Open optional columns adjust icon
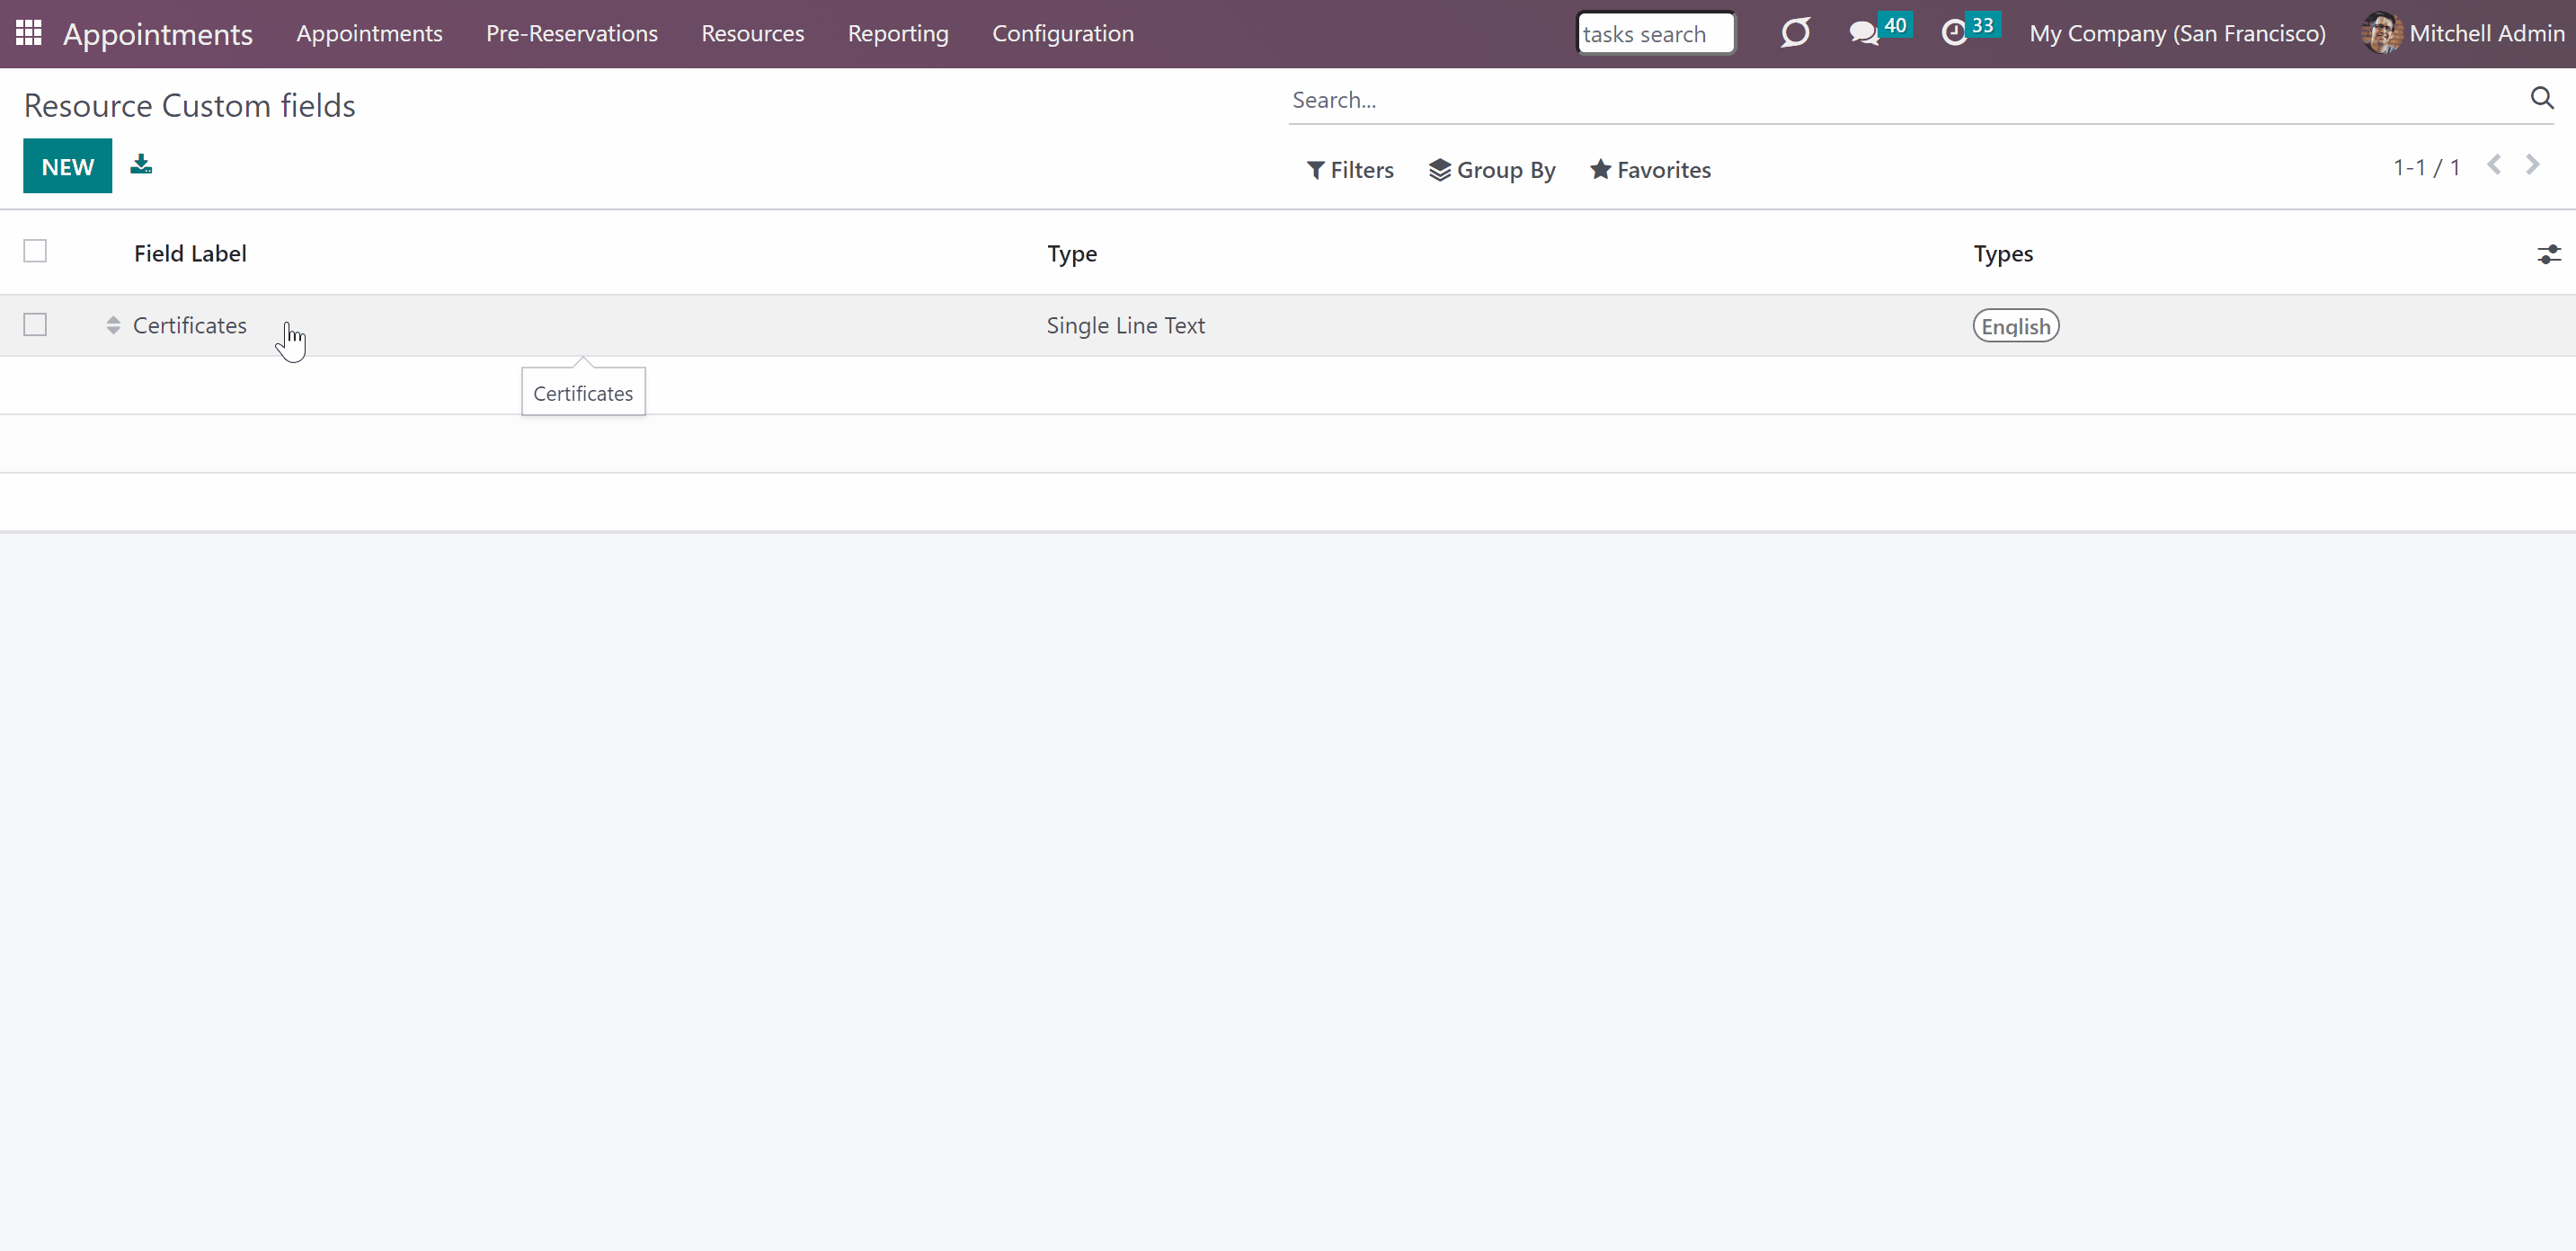The height and width of the screenshot is (1251, 2576). point(2549,254)
